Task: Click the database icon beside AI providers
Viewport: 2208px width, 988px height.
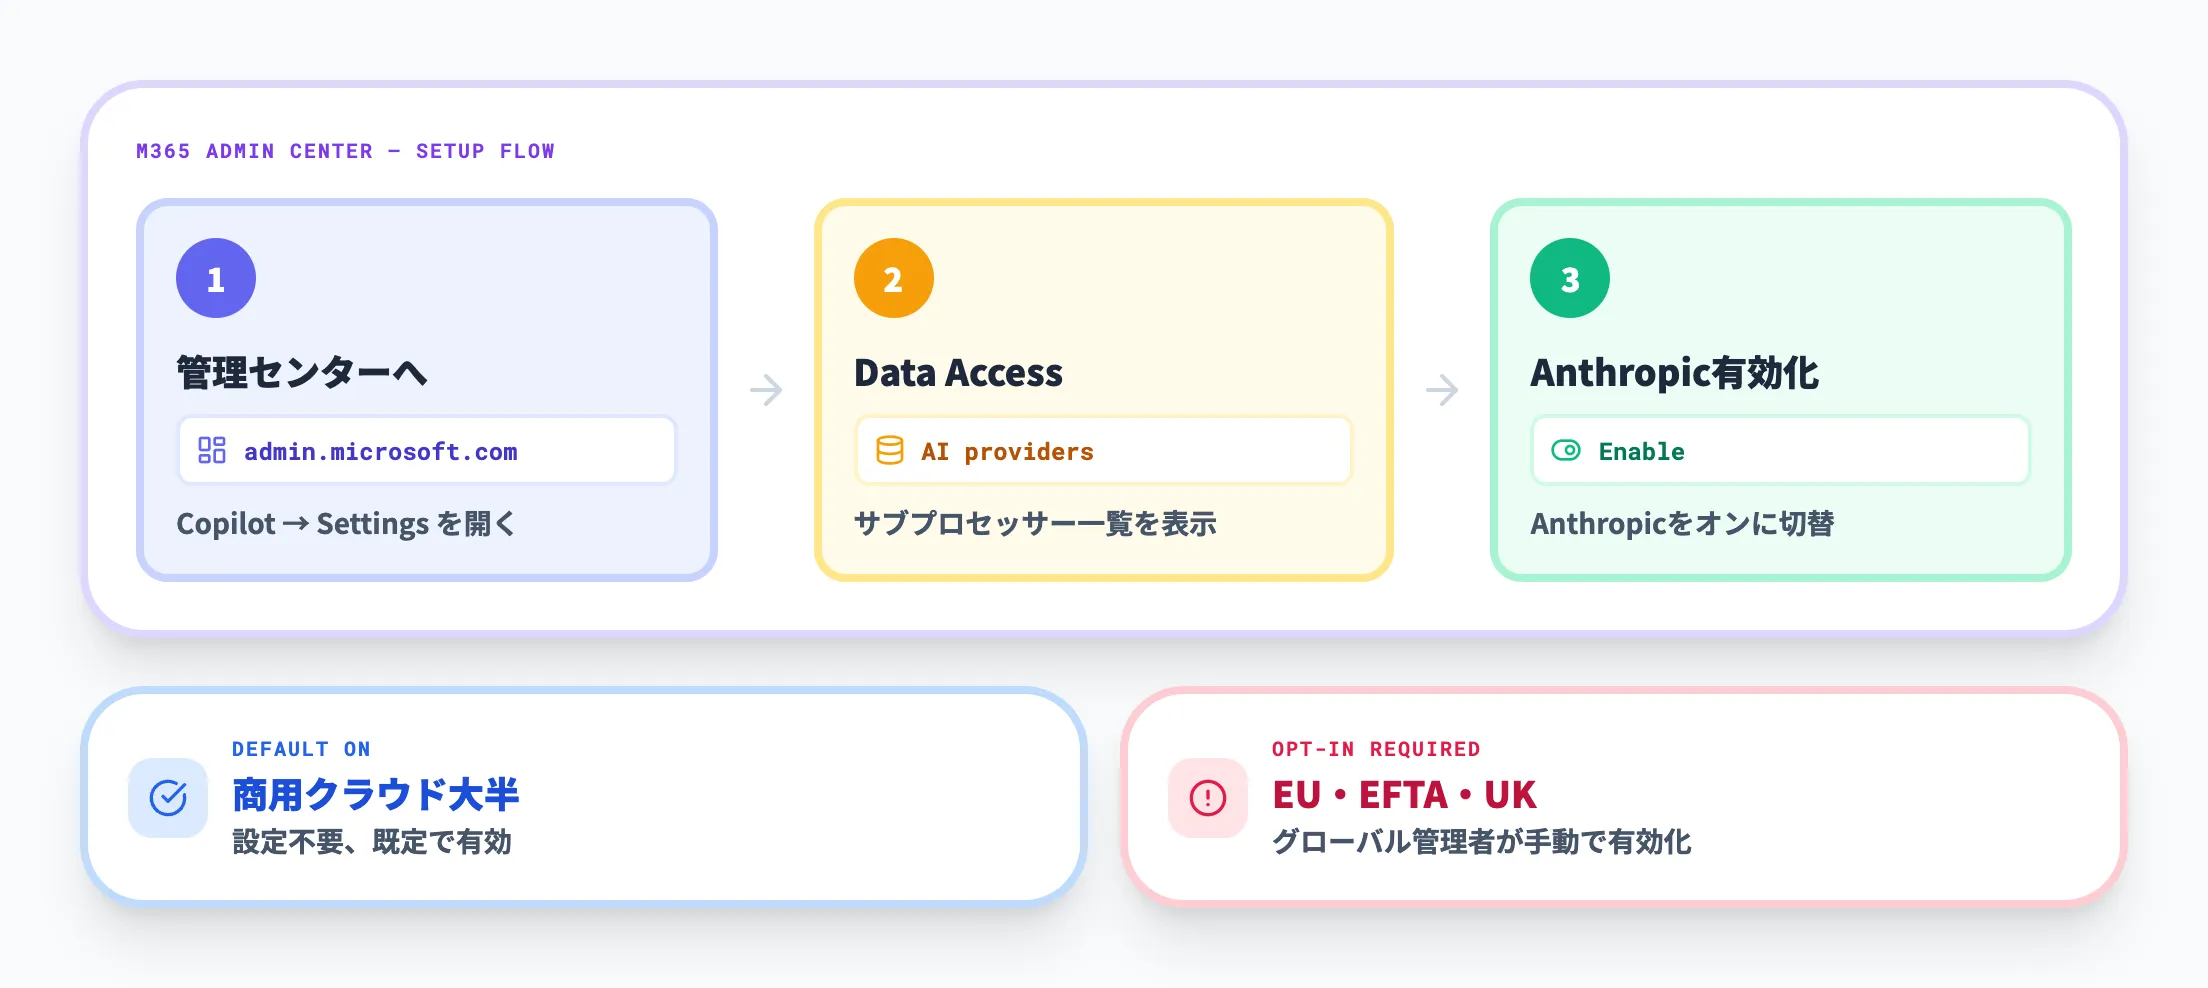Action: pyautogui.click(x=889, y=450)
